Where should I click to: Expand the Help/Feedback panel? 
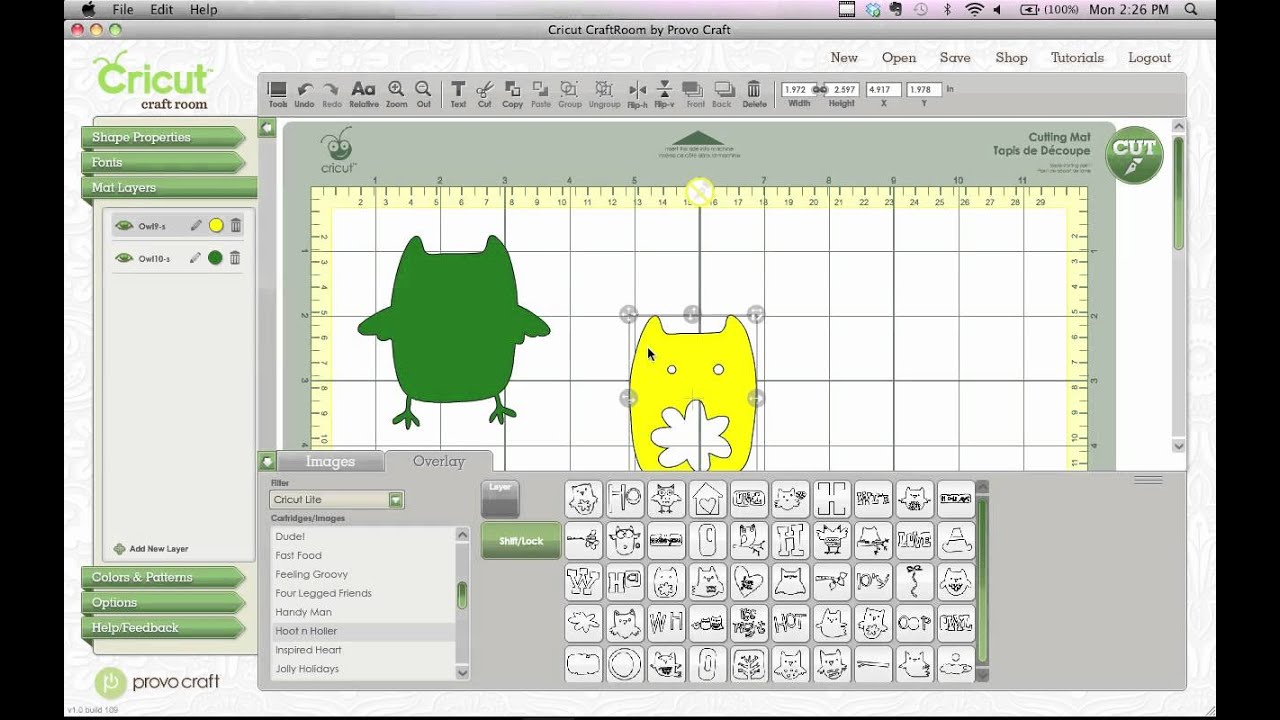(x=163, y=627)
